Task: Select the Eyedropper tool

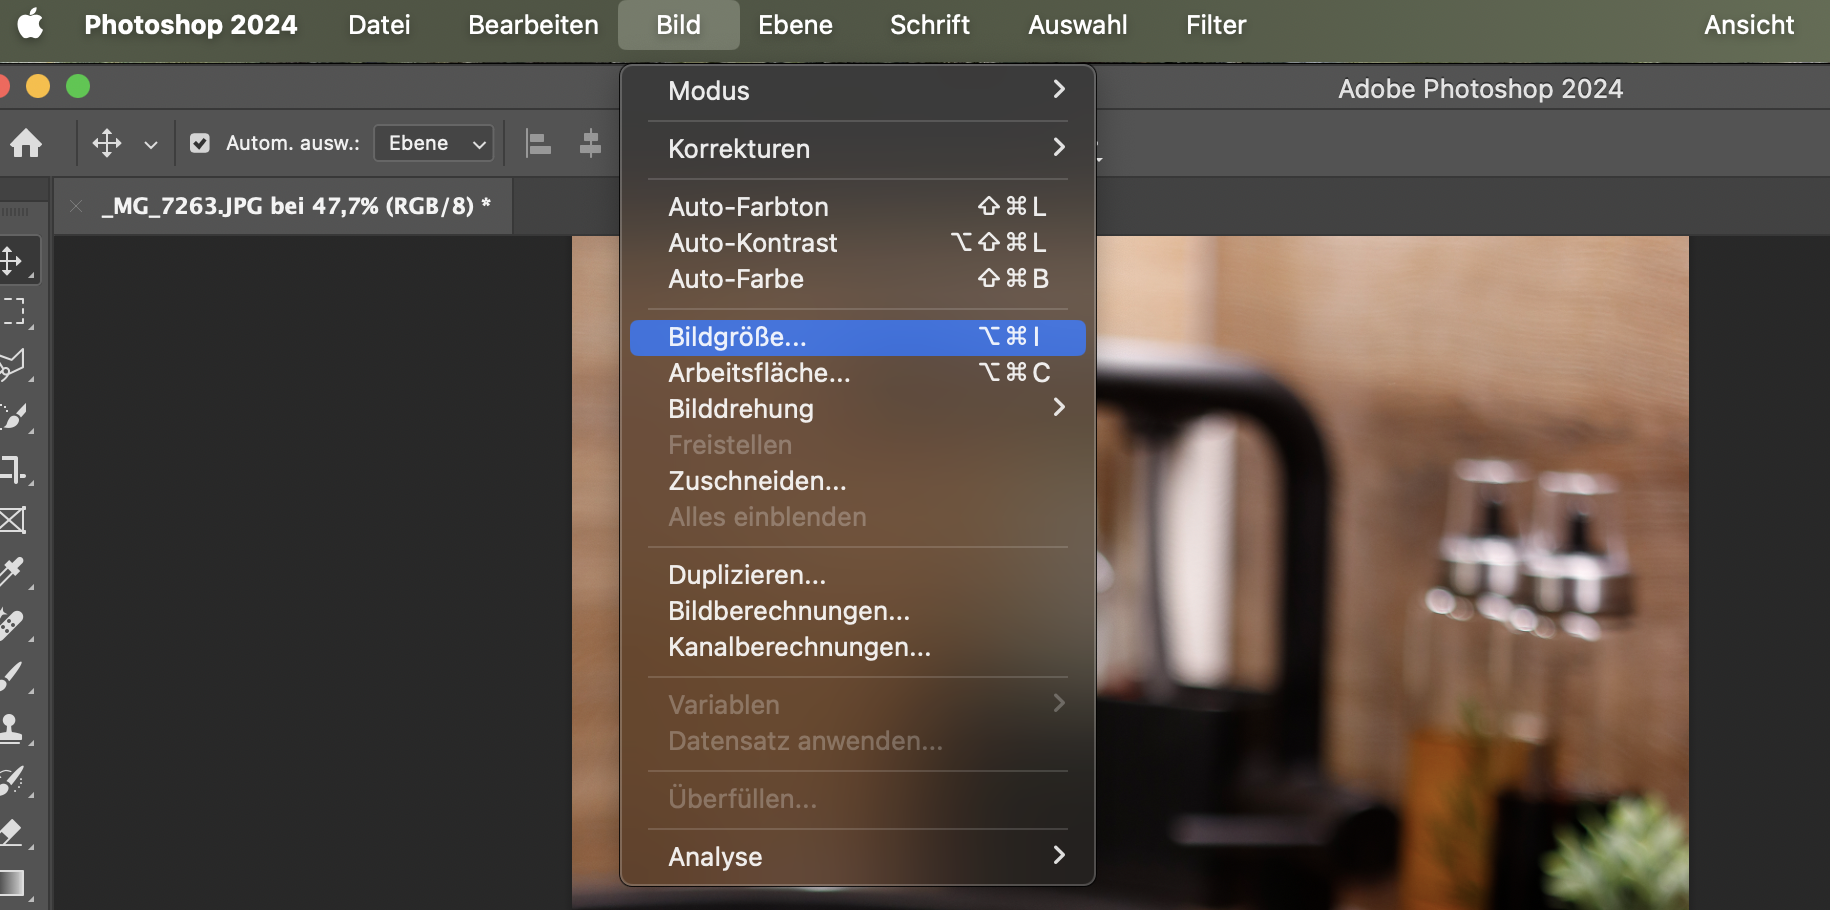Action: click(x=14, y=573)
